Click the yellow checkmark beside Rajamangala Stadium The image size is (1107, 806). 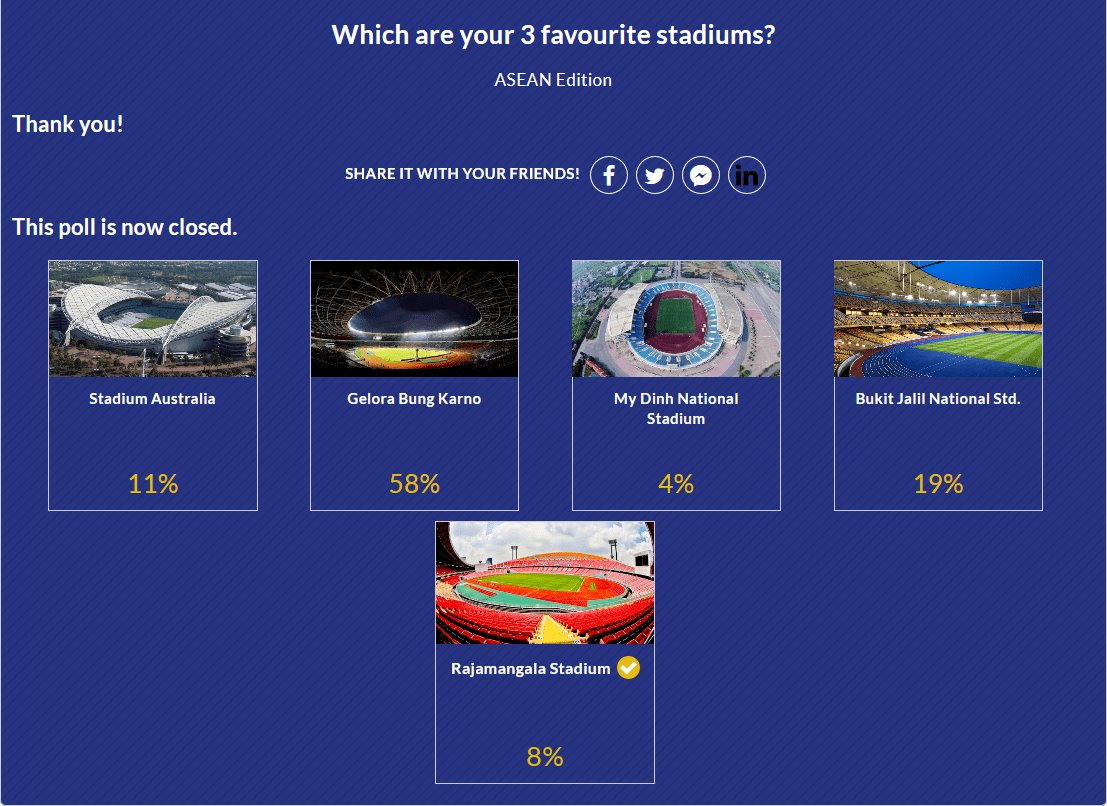pyautogui.click(x=628, y=668)
